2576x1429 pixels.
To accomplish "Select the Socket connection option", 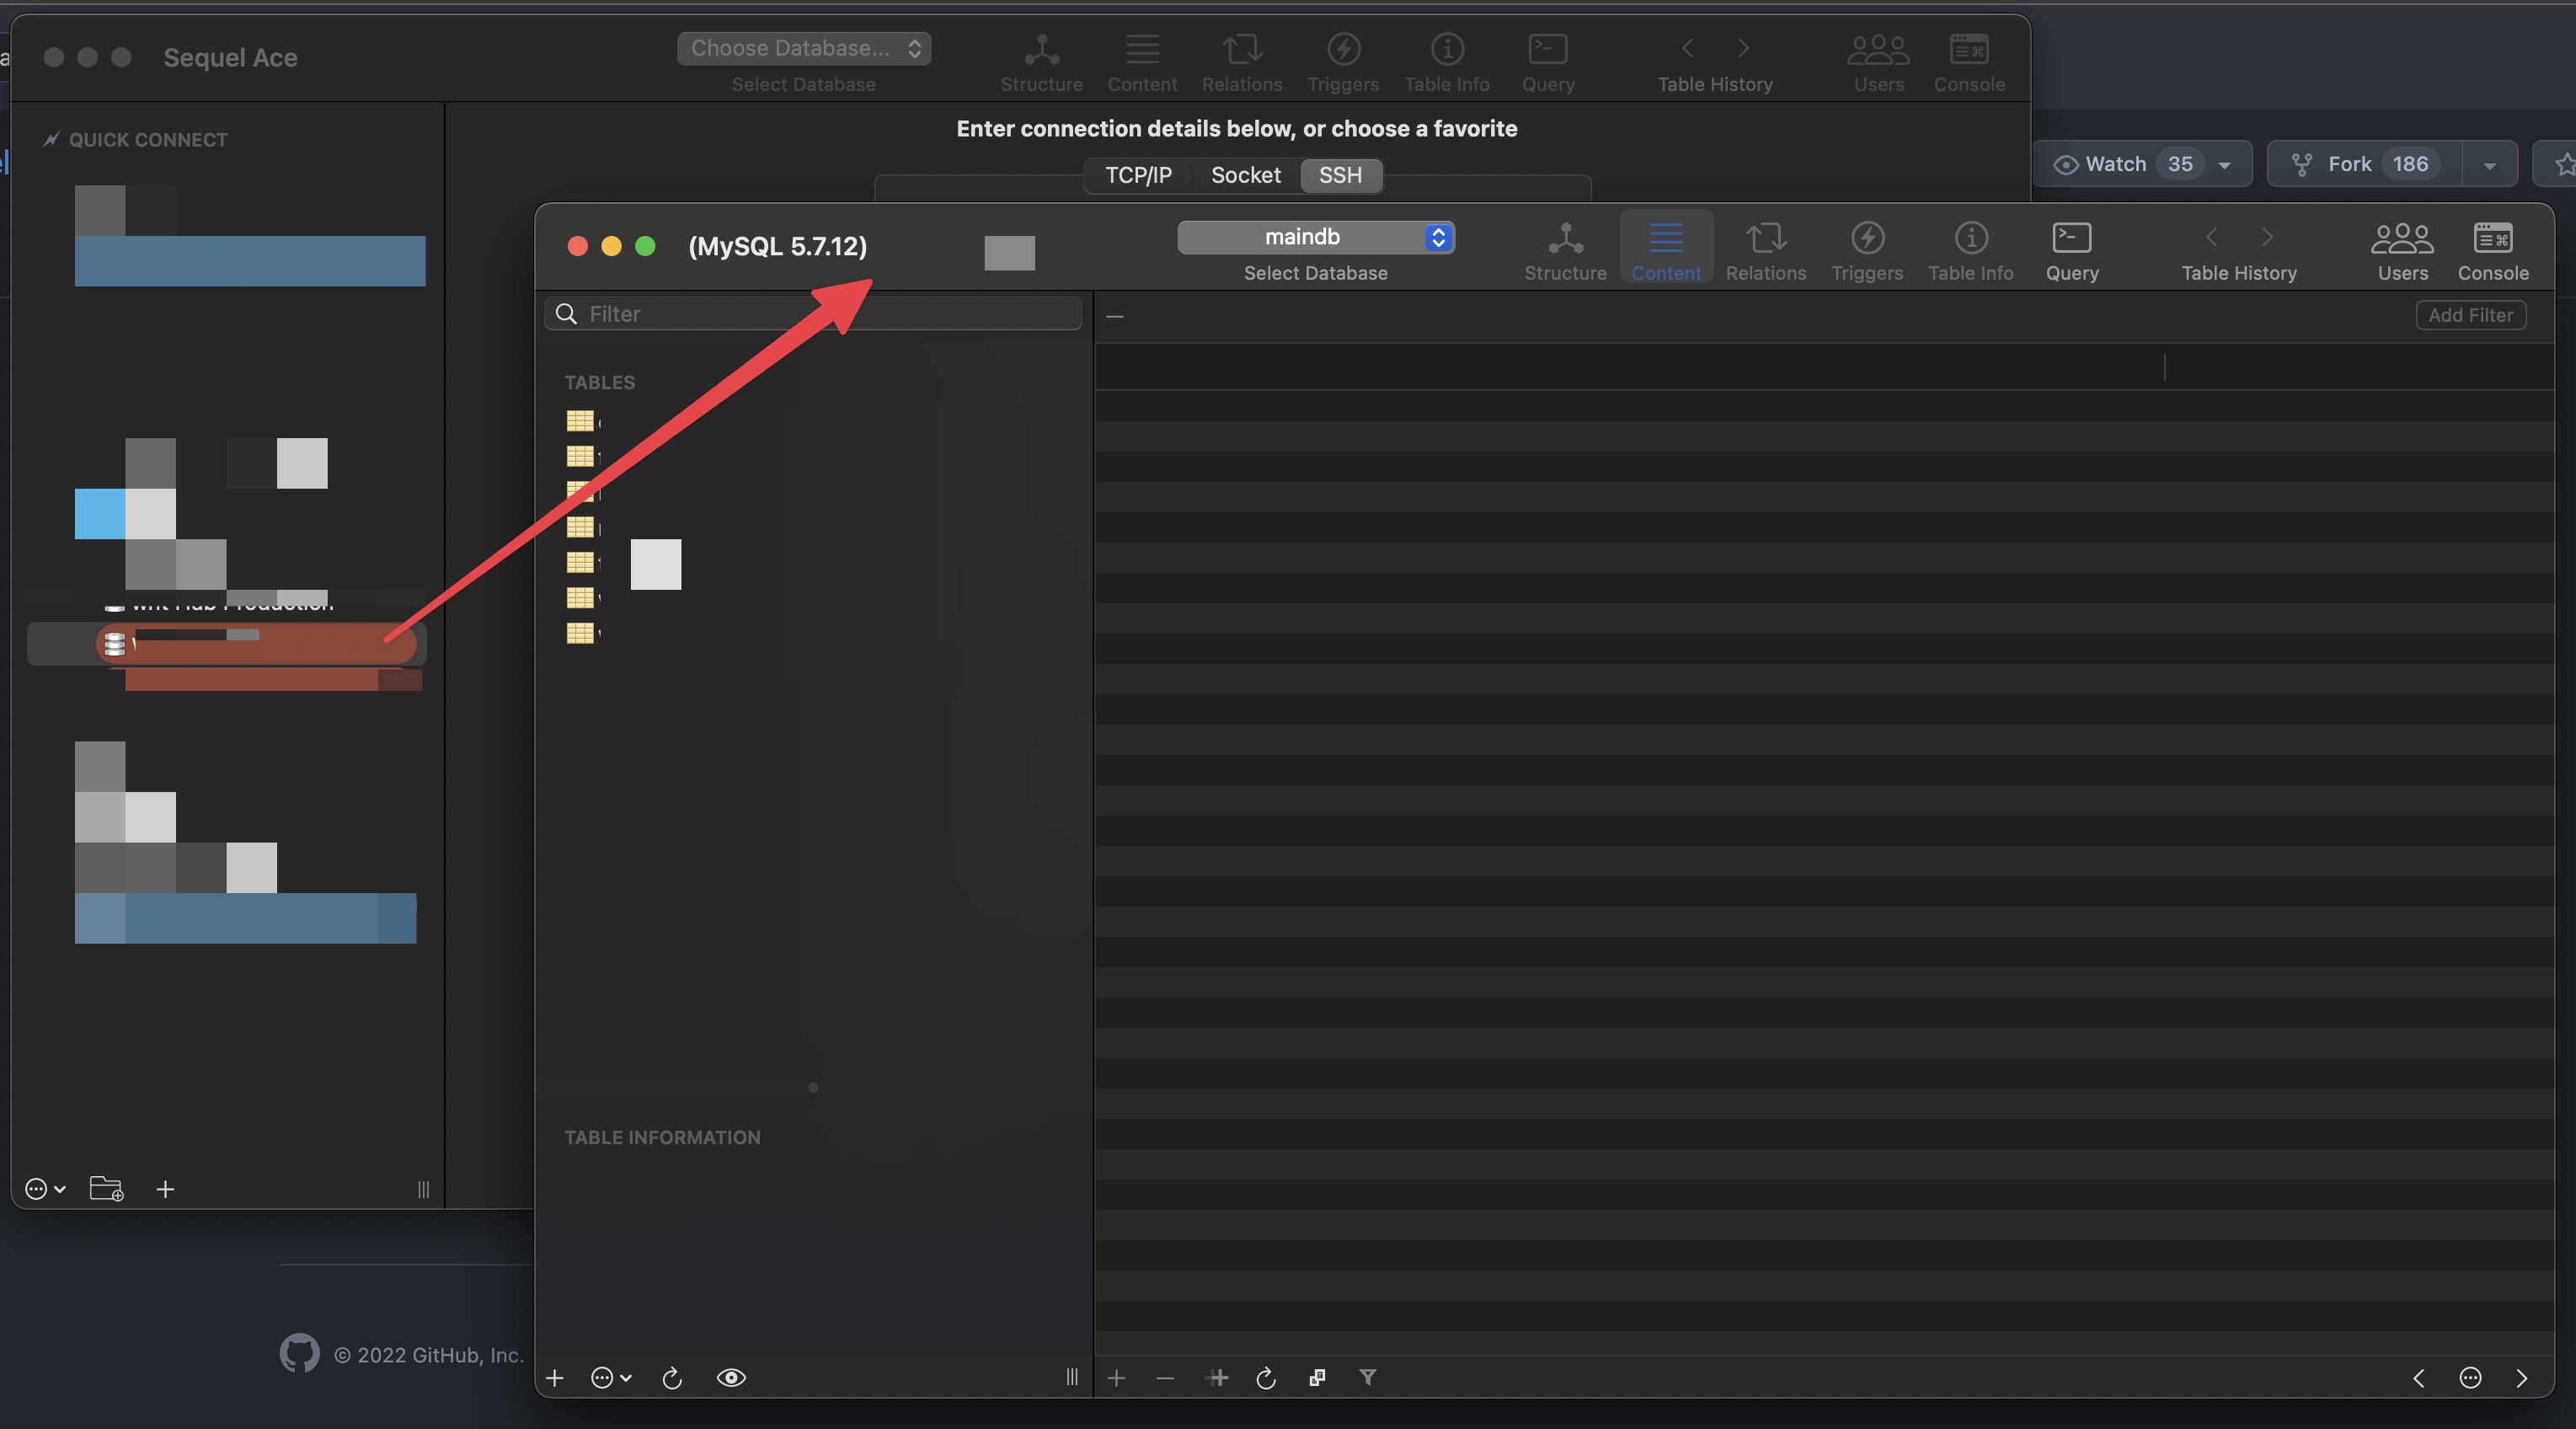I will click(x=1245, y=175).
